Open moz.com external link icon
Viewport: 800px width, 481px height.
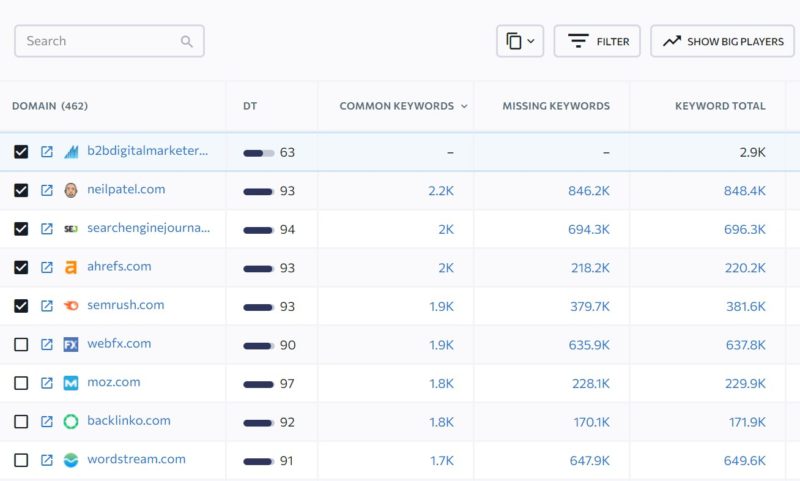[x=46, y=383]
